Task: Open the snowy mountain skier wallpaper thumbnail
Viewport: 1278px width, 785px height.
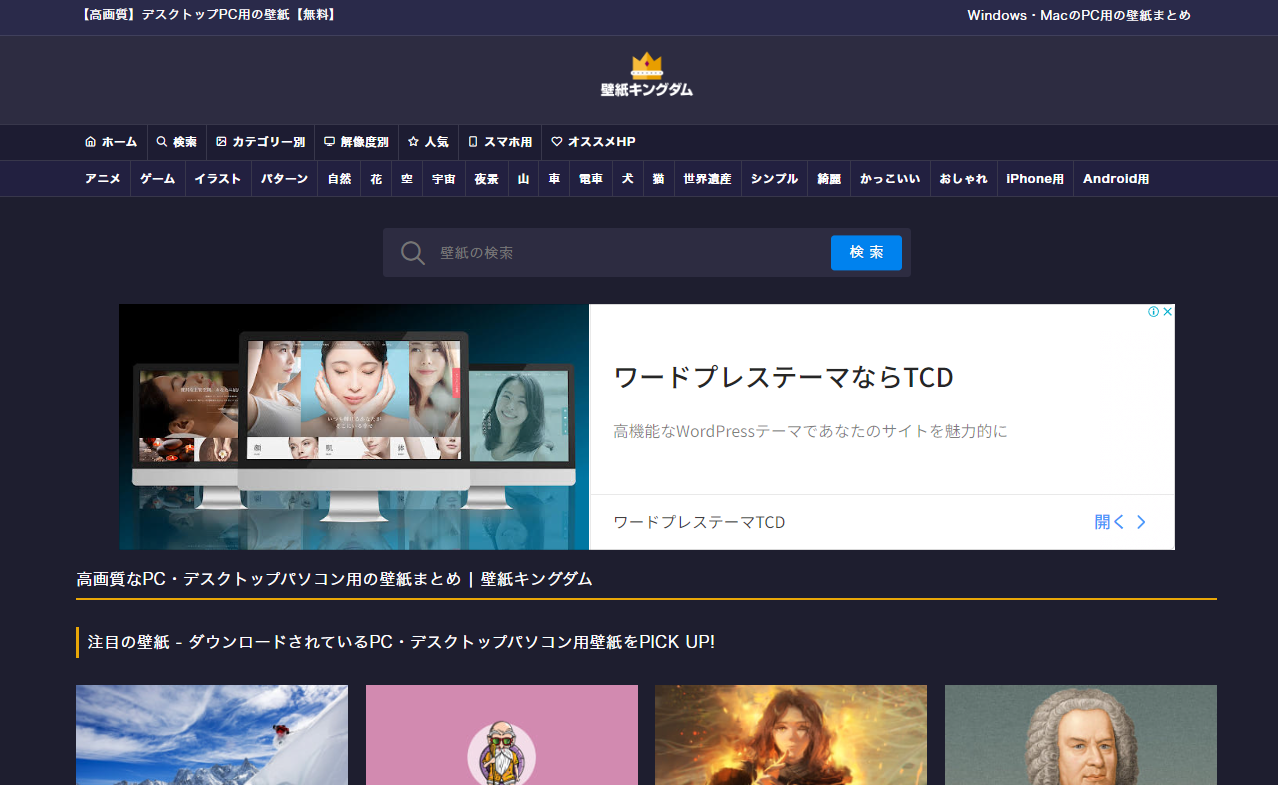Action: pos(212,735)
